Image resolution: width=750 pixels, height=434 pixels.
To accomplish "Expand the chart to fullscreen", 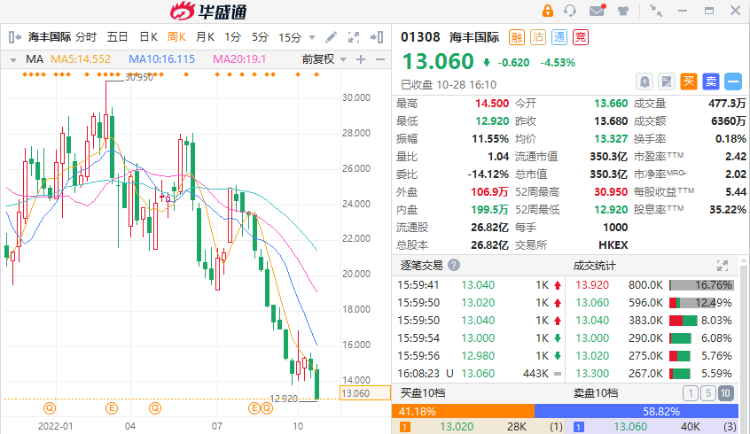I will [353, 37].
